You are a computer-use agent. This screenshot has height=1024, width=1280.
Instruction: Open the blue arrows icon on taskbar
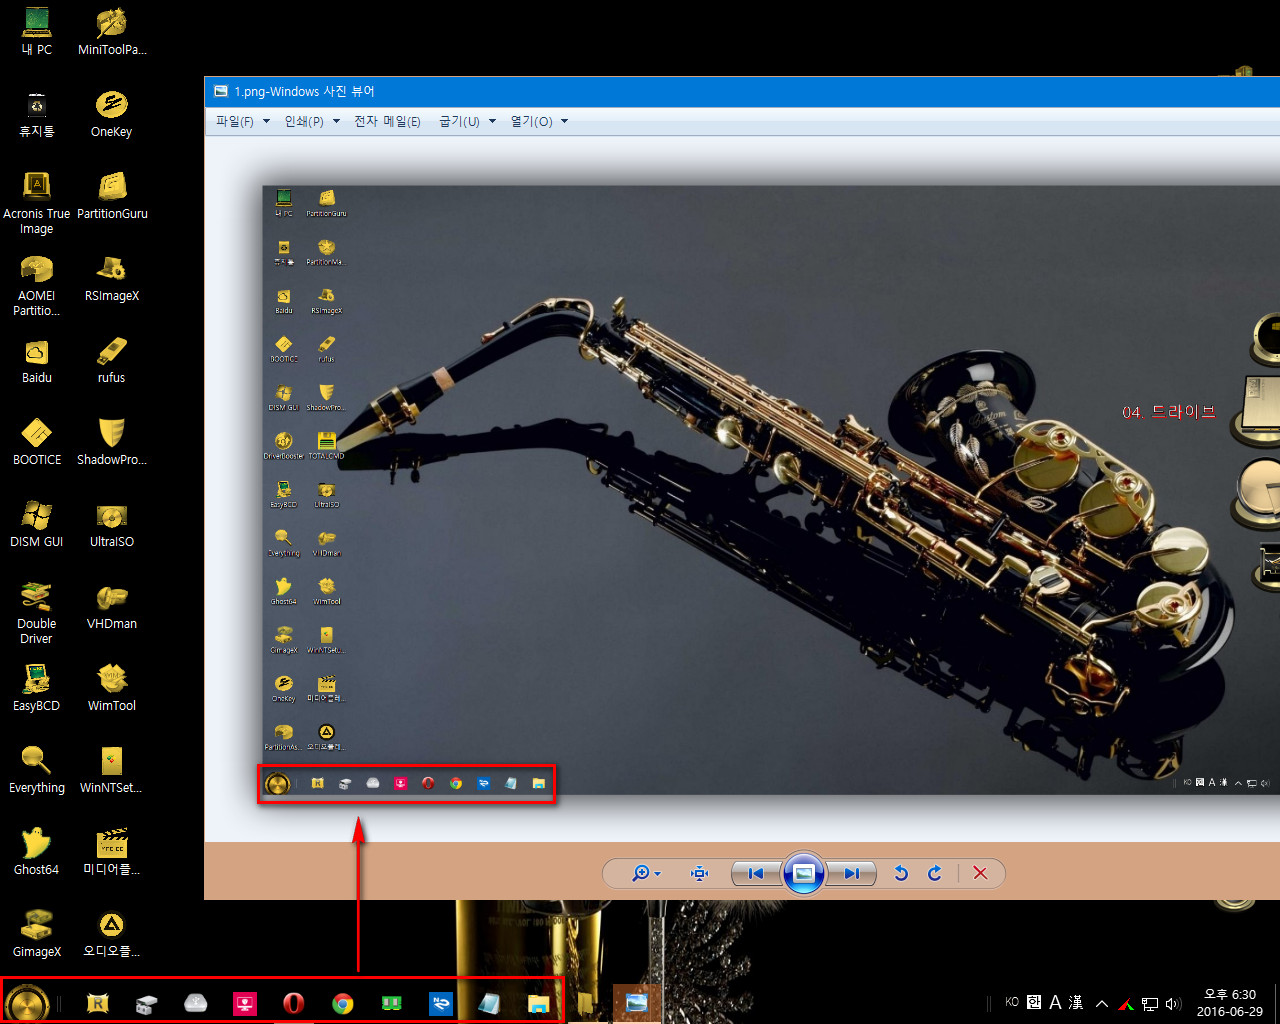[x=441, y=1003]
